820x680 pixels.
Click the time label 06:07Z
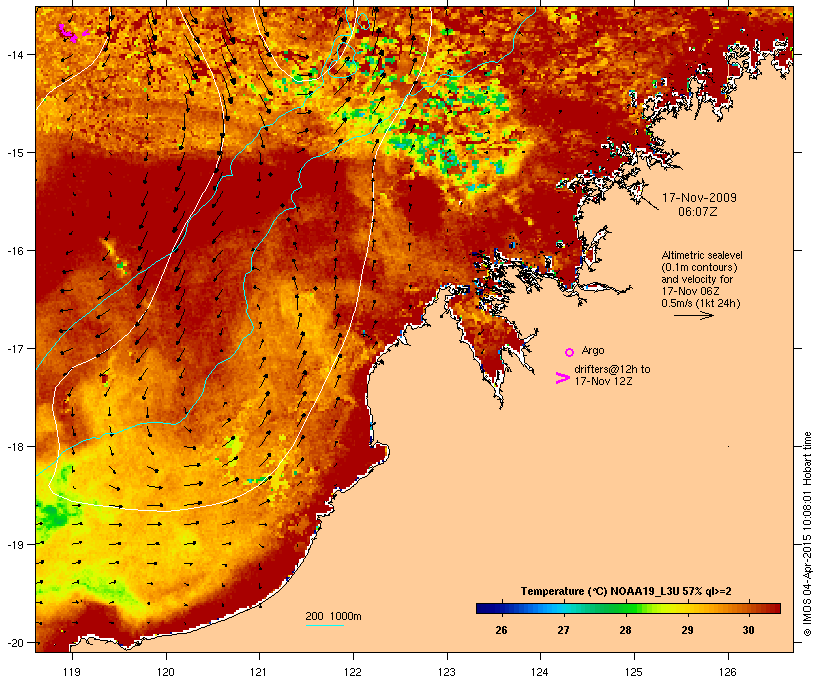(x=698, y=212)
